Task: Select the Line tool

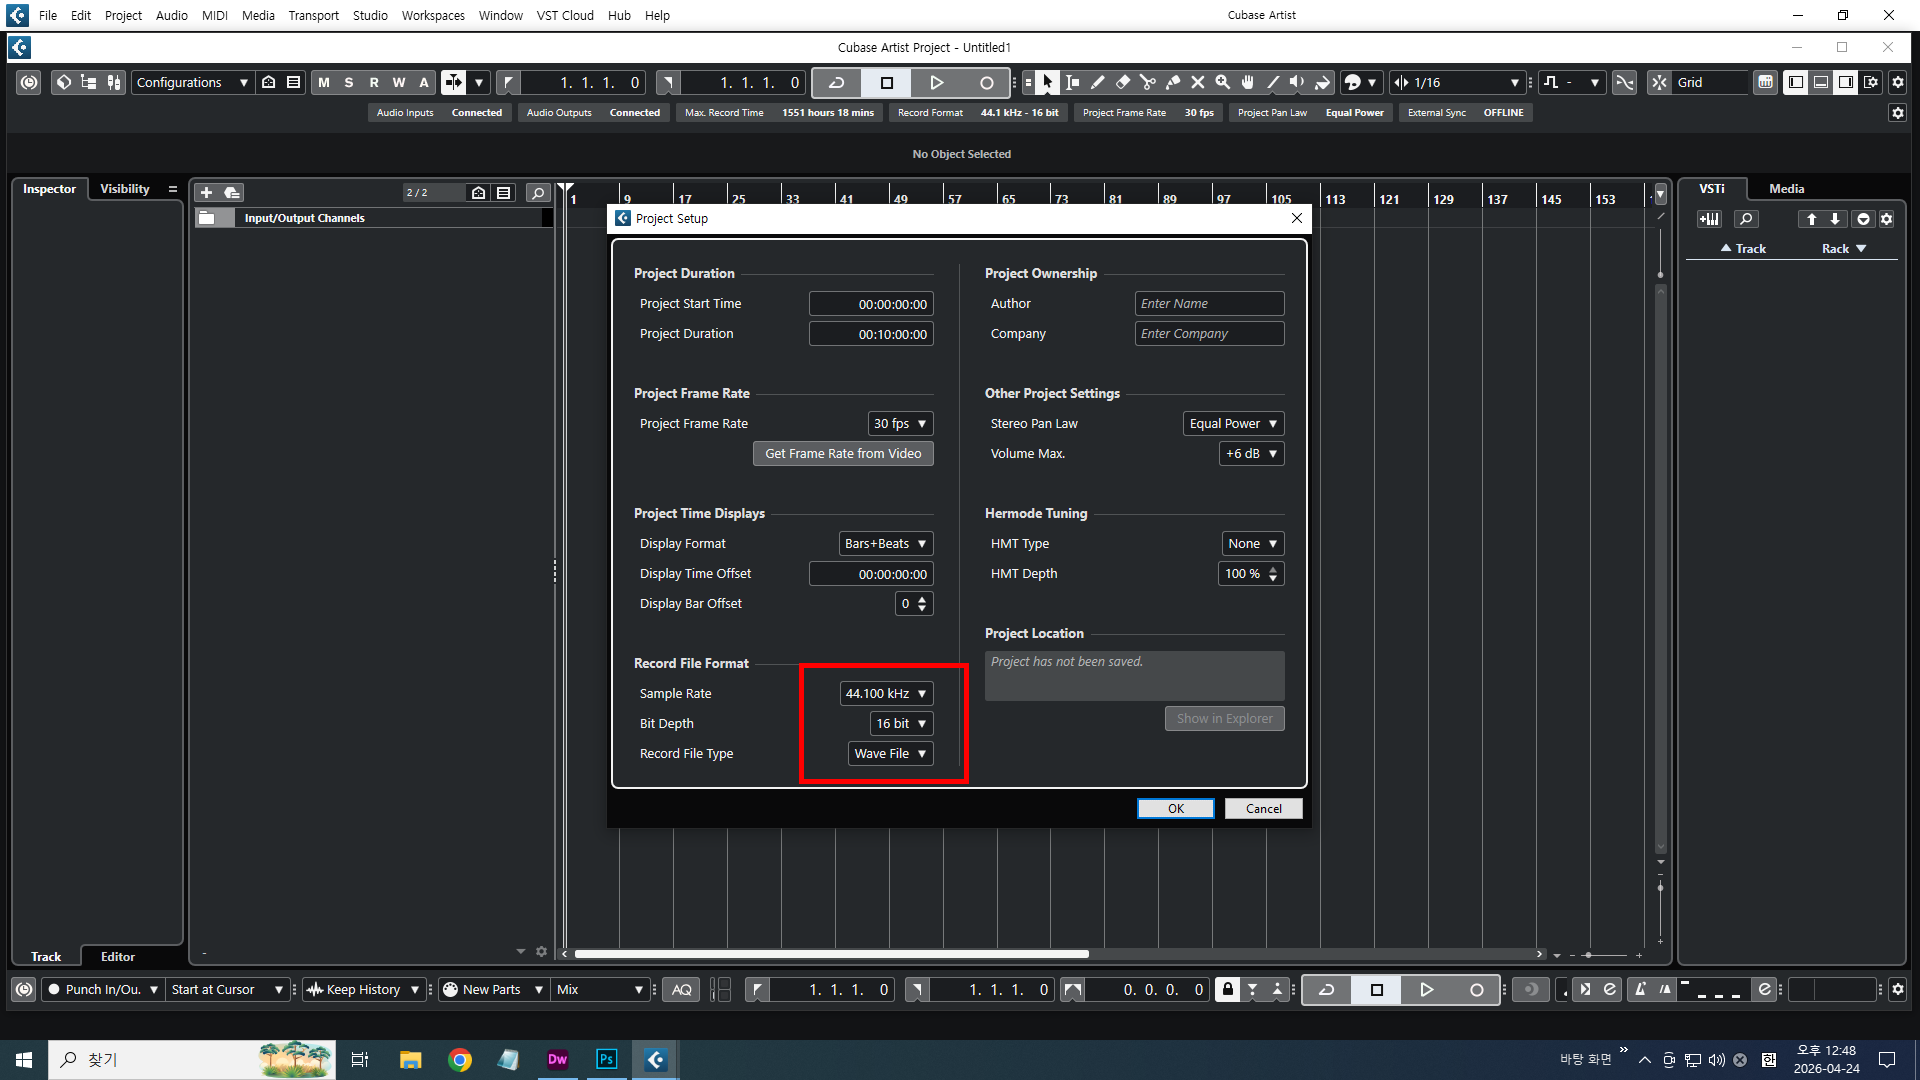Action: (x=1272, y=82)
